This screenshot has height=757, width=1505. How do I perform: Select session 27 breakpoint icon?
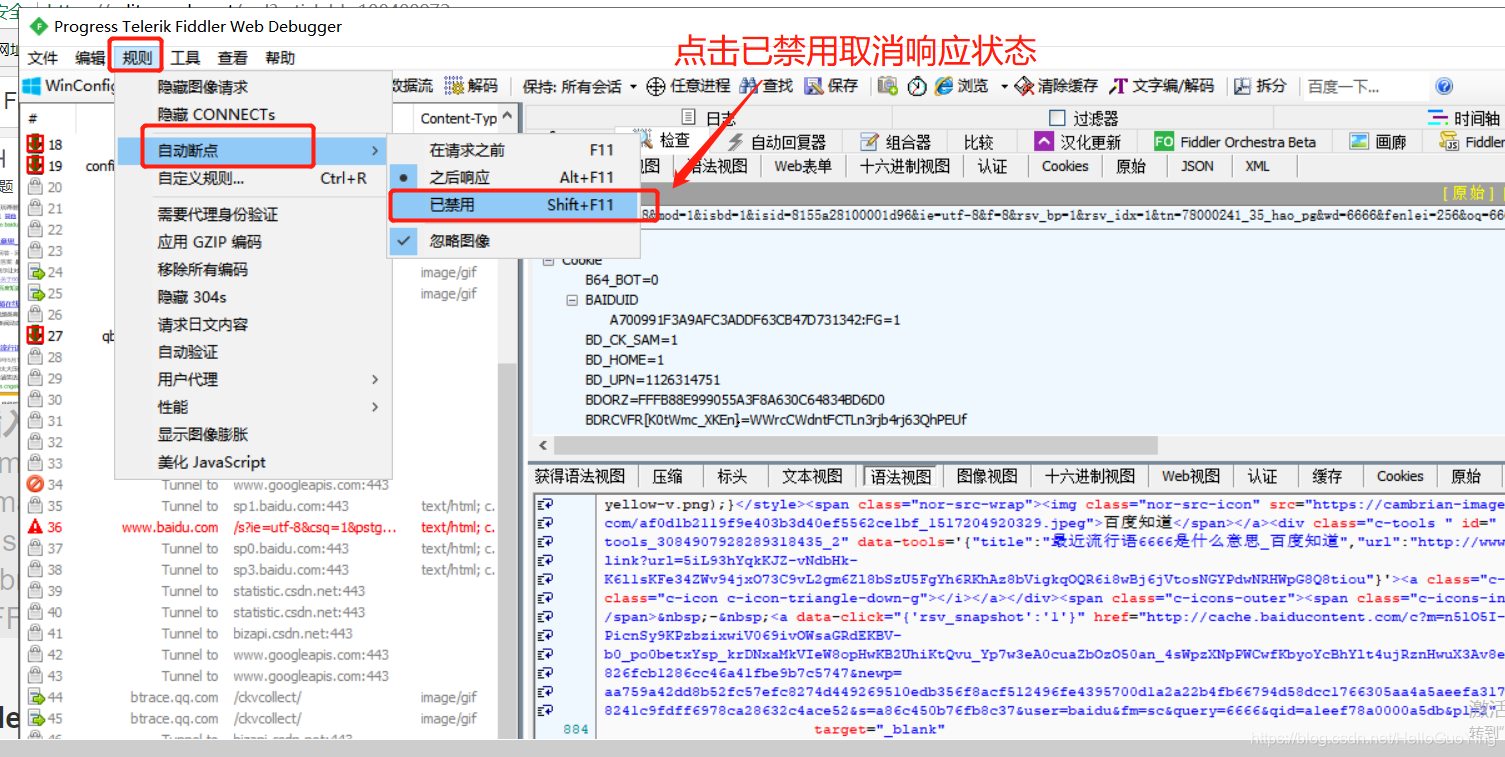(35, 335)
